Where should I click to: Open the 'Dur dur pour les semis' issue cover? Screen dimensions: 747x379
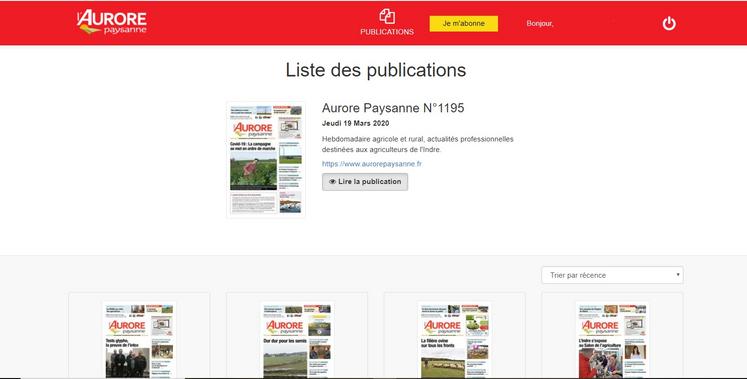point(297,340)
